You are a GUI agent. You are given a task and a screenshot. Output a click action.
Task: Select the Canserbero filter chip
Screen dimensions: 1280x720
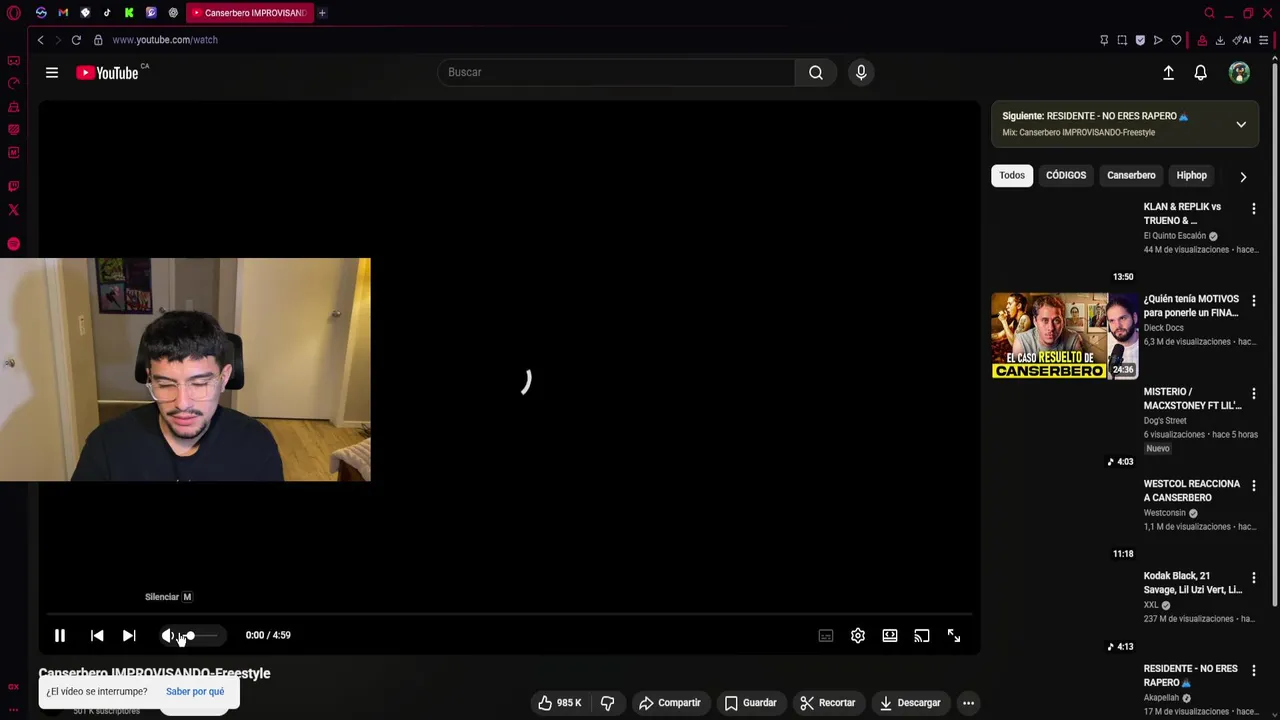point(1131,176)
